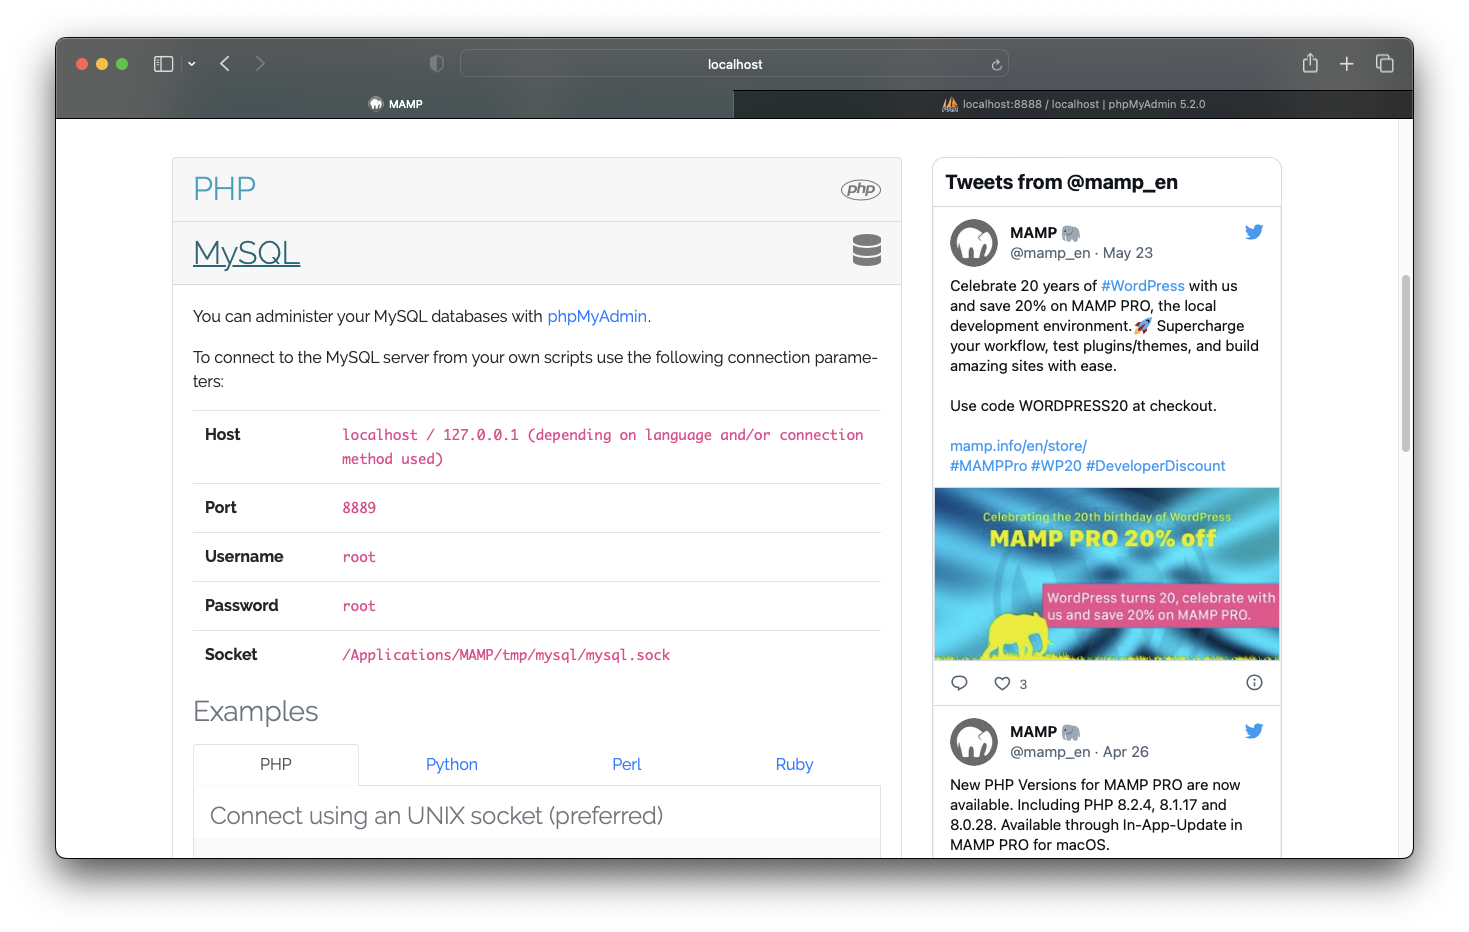Screen dimensions: 1469x932
Task: Click the socket path mysql.sock
Action: point(506,655)
